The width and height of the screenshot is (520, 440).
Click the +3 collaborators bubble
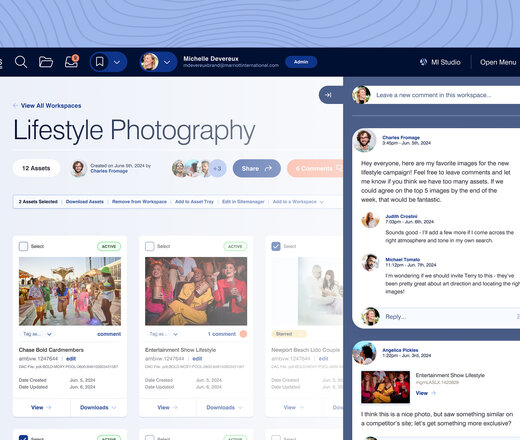tap(218, 168)
